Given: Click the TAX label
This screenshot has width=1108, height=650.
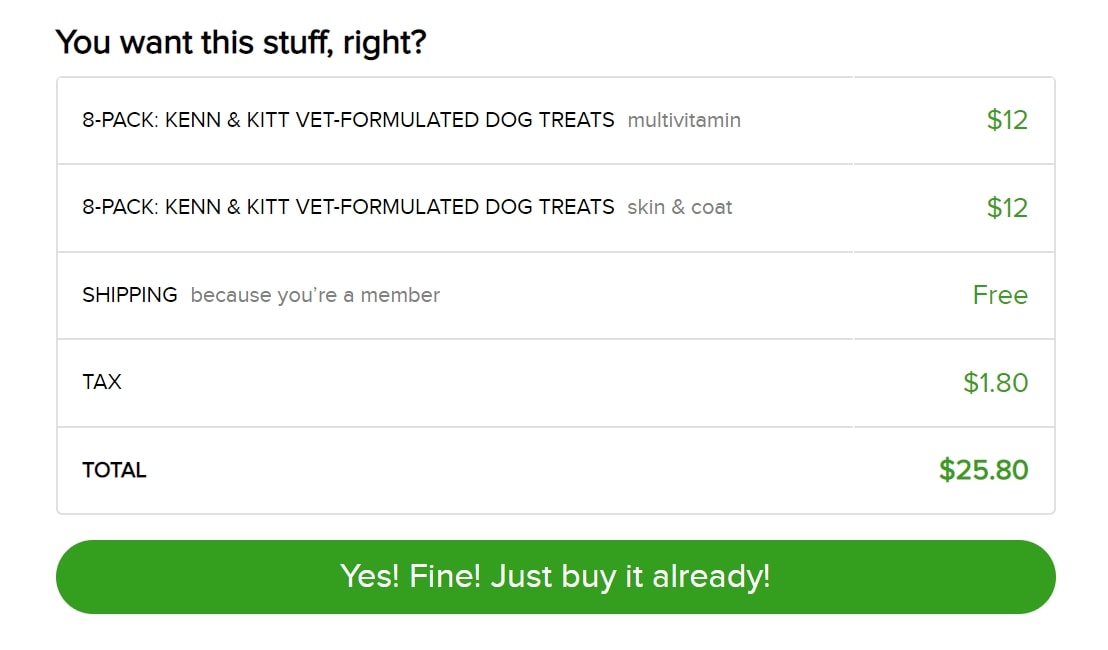Looking at the screenshot, I should coord(102,382).
